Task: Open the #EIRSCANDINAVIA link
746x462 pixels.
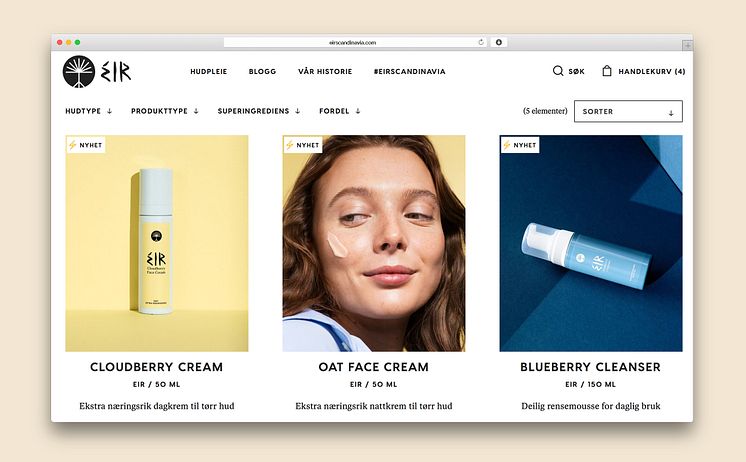Action: (x=410, y=71)
